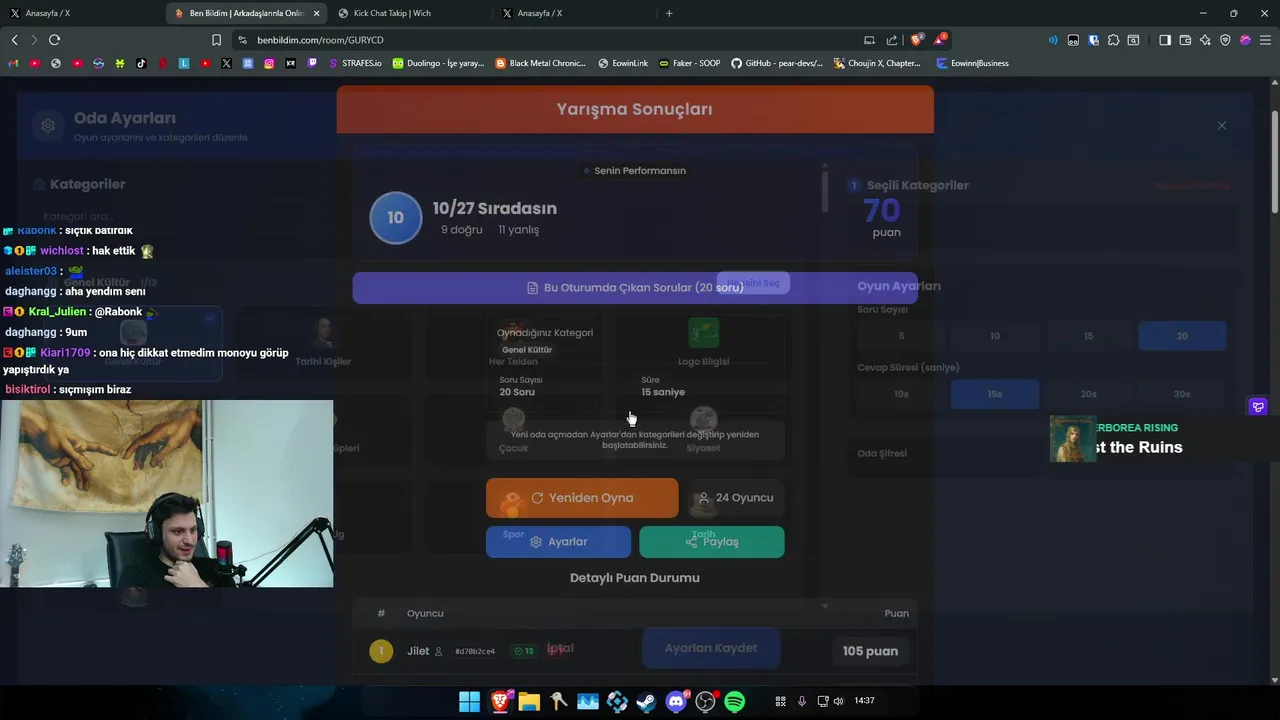Open the GitHub pear-devs bookmark
1280x720 pixels.
tap(777, 63)
